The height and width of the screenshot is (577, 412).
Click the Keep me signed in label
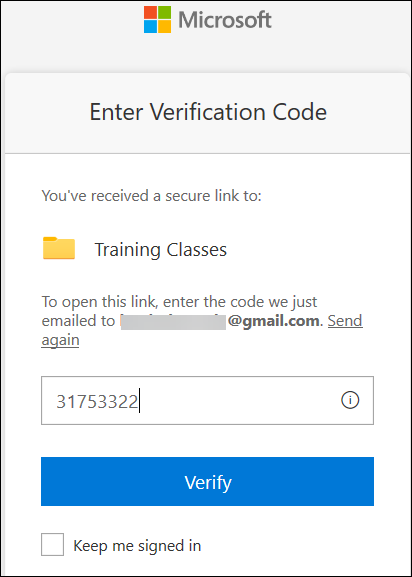click(x=137, y=545)
